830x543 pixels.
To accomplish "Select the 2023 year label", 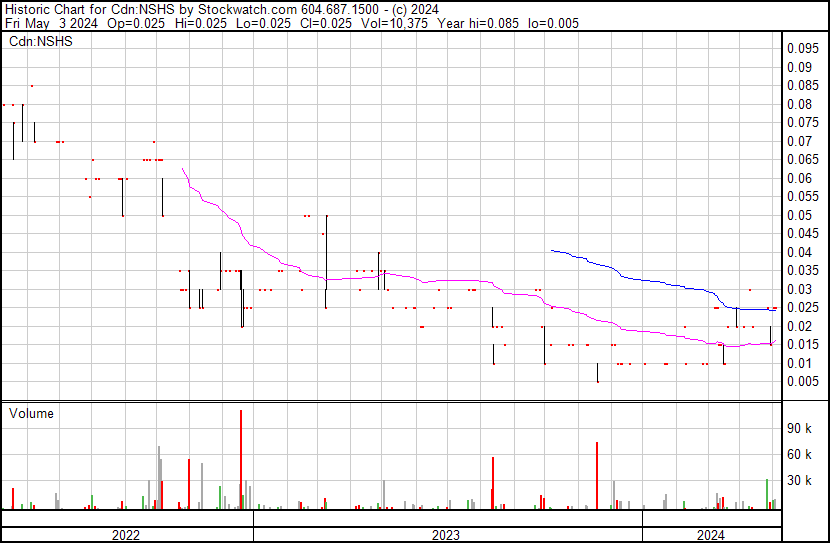I will (446, 535).
